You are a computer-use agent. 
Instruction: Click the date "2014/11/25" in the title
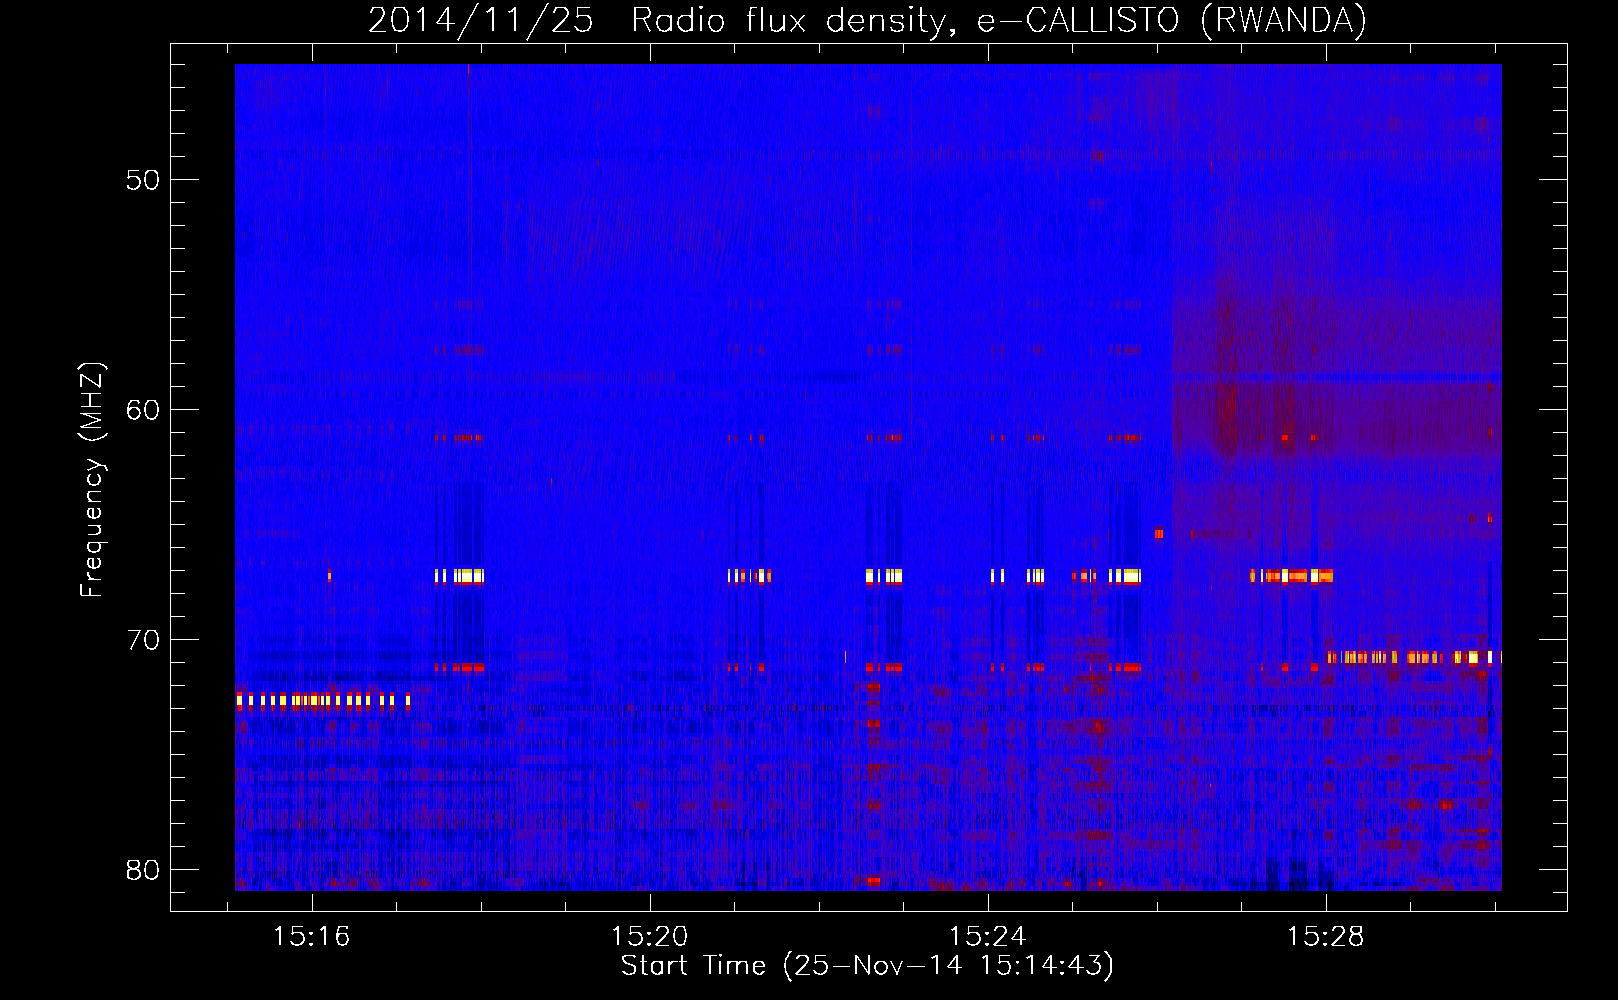click(481, 21)
